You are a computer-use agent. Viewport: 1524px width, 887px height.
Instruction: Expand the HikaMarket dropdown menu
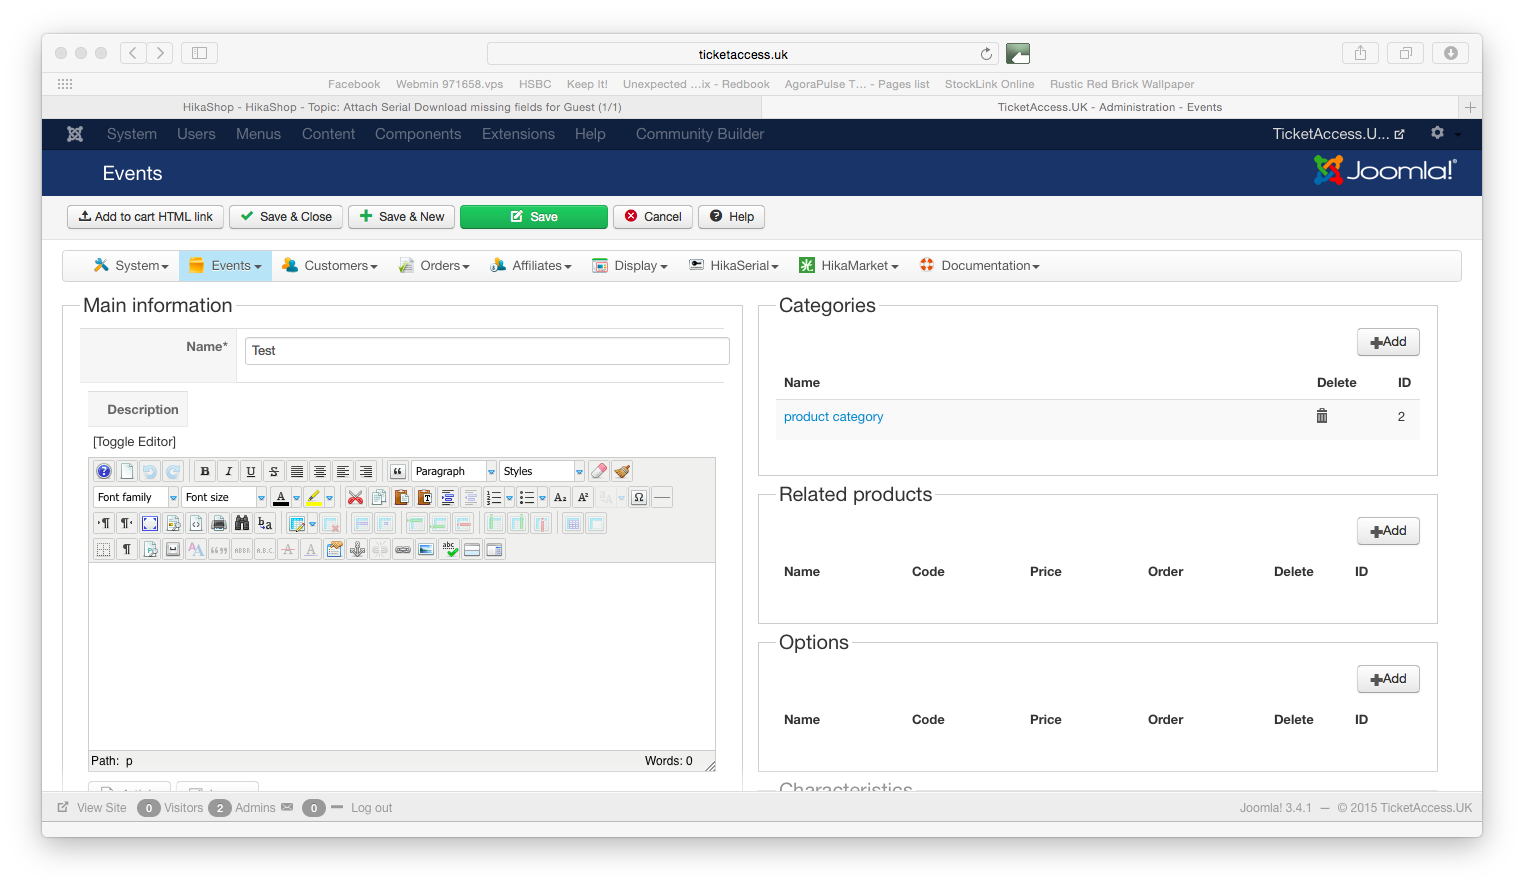point(849,266)
